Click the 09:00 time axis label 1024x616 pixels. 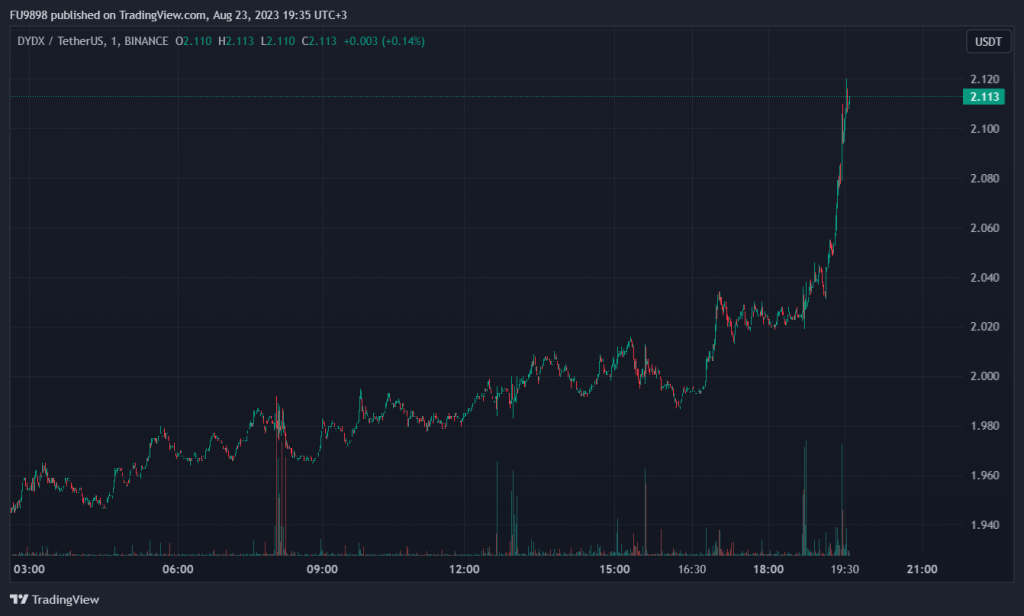(322, 570)
